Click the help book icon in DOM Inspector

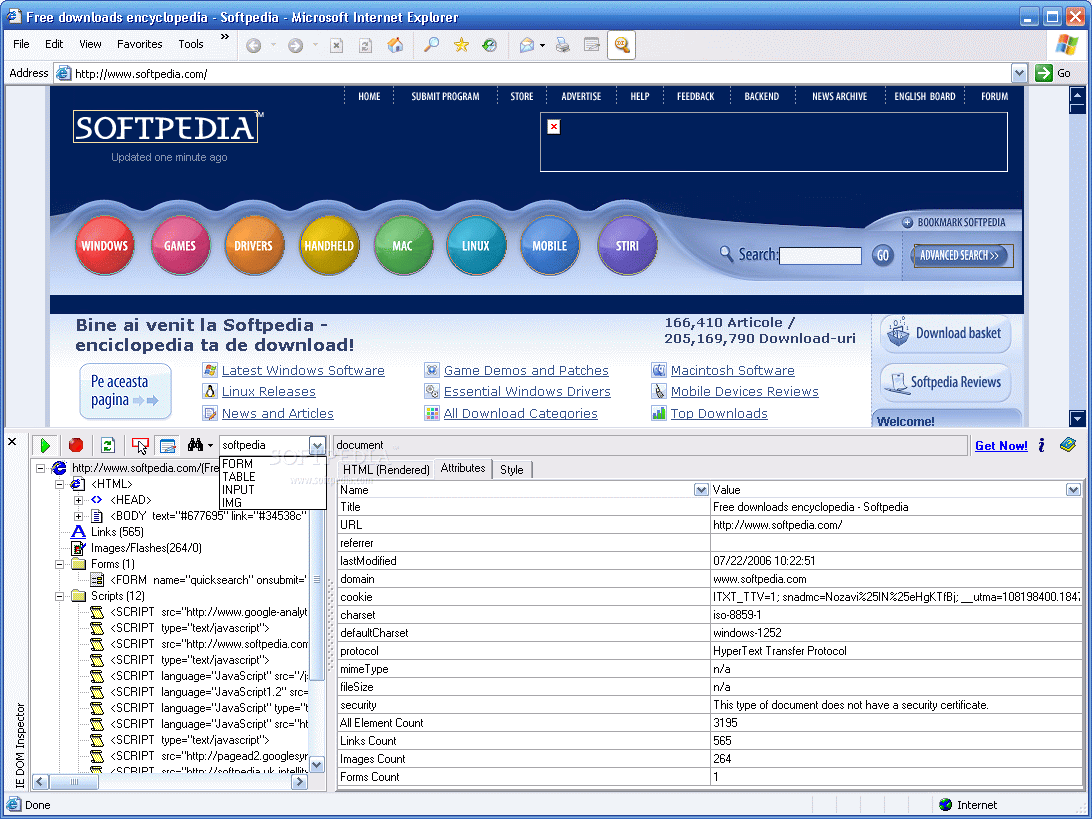tap(1068, 445)
